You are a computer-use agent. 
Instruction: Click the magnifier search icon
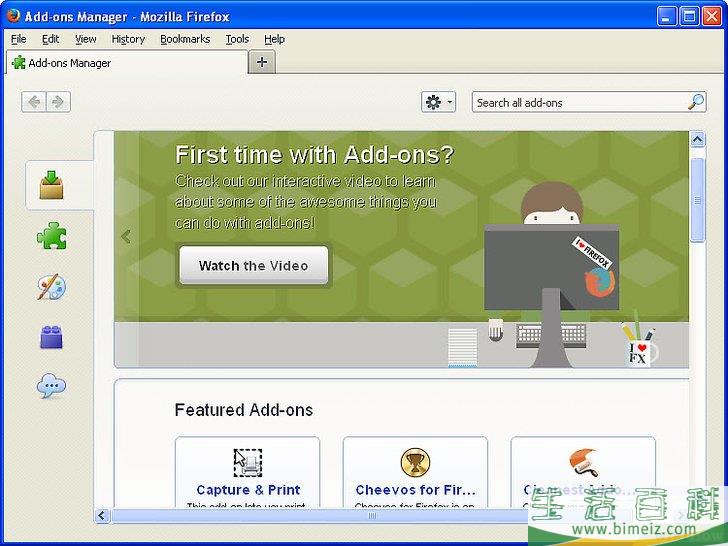tap(696, 102)
